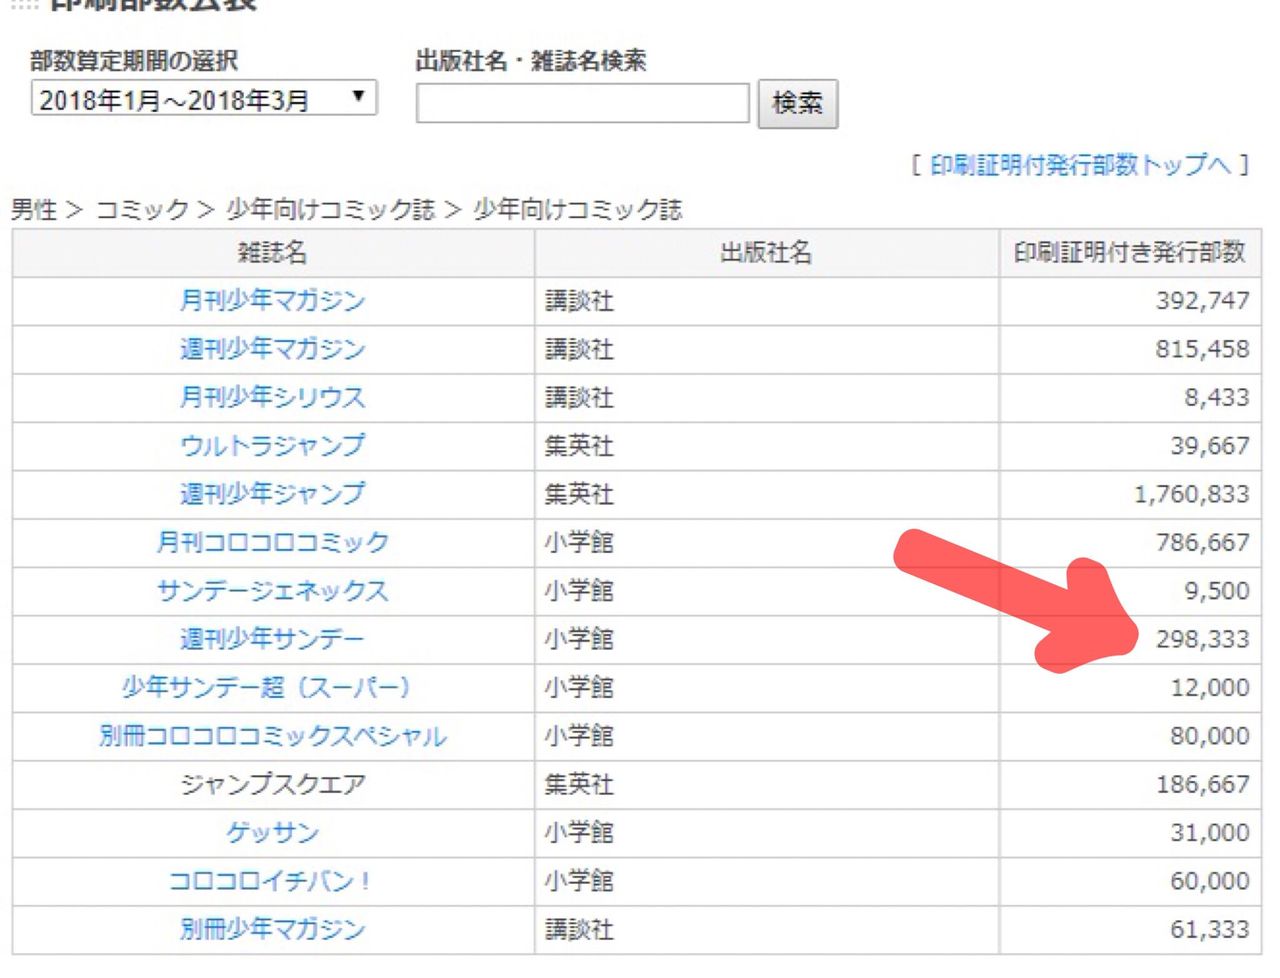
Task: Select 小学館 in the 週刊少年サンデー row
Action: coord(579,639)
